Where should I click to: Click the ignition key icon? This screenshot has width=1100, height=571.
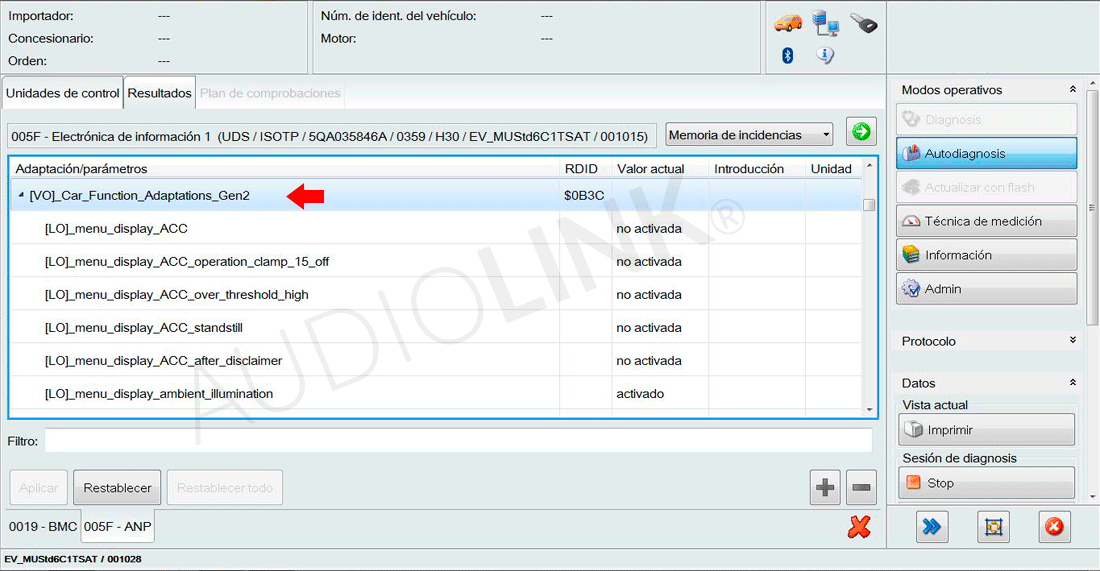tap(863, 23)
